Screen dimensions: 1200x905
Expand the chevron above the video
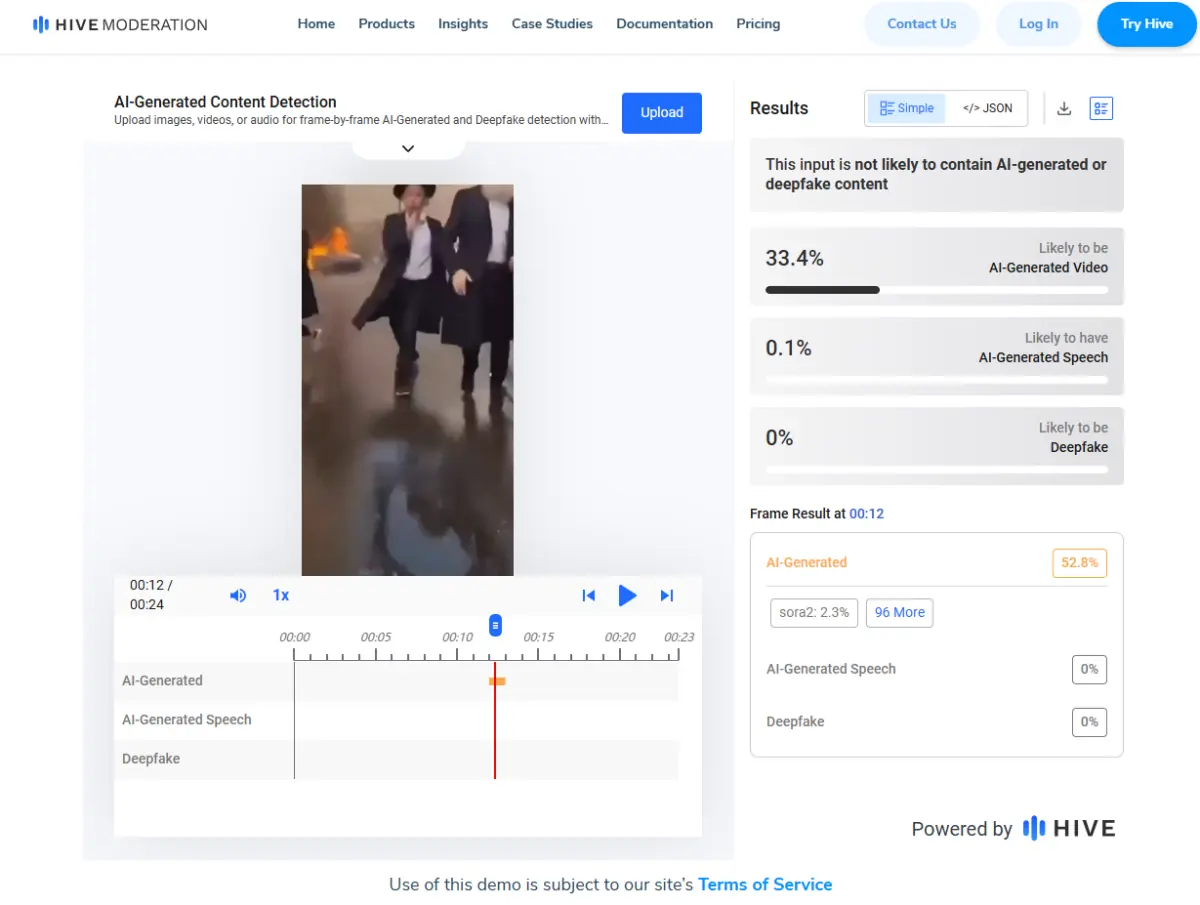click(x=408, y=148)
